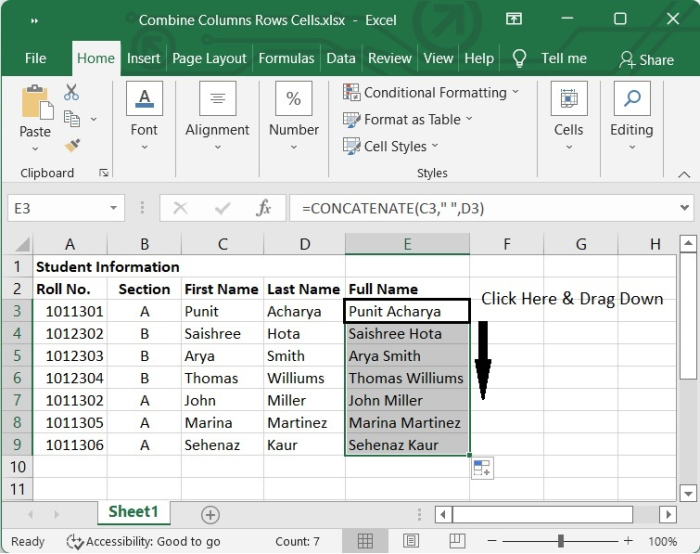The height and width of the screenshot is (554, 700).
Task: Switch to Normal view in status bar
Action: 366,541
